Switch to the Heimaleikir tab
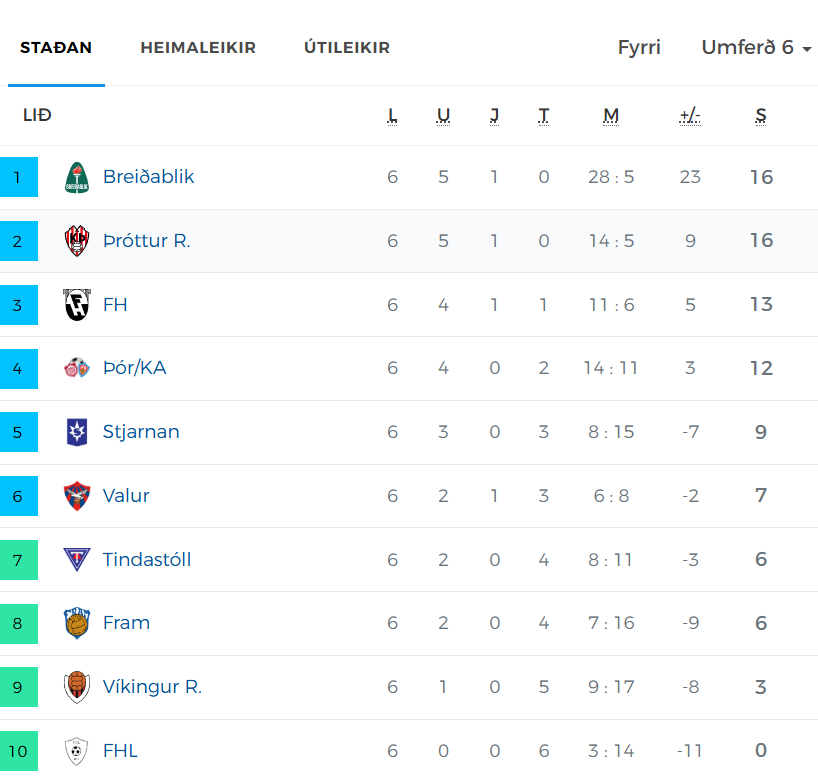 [198, 47]
